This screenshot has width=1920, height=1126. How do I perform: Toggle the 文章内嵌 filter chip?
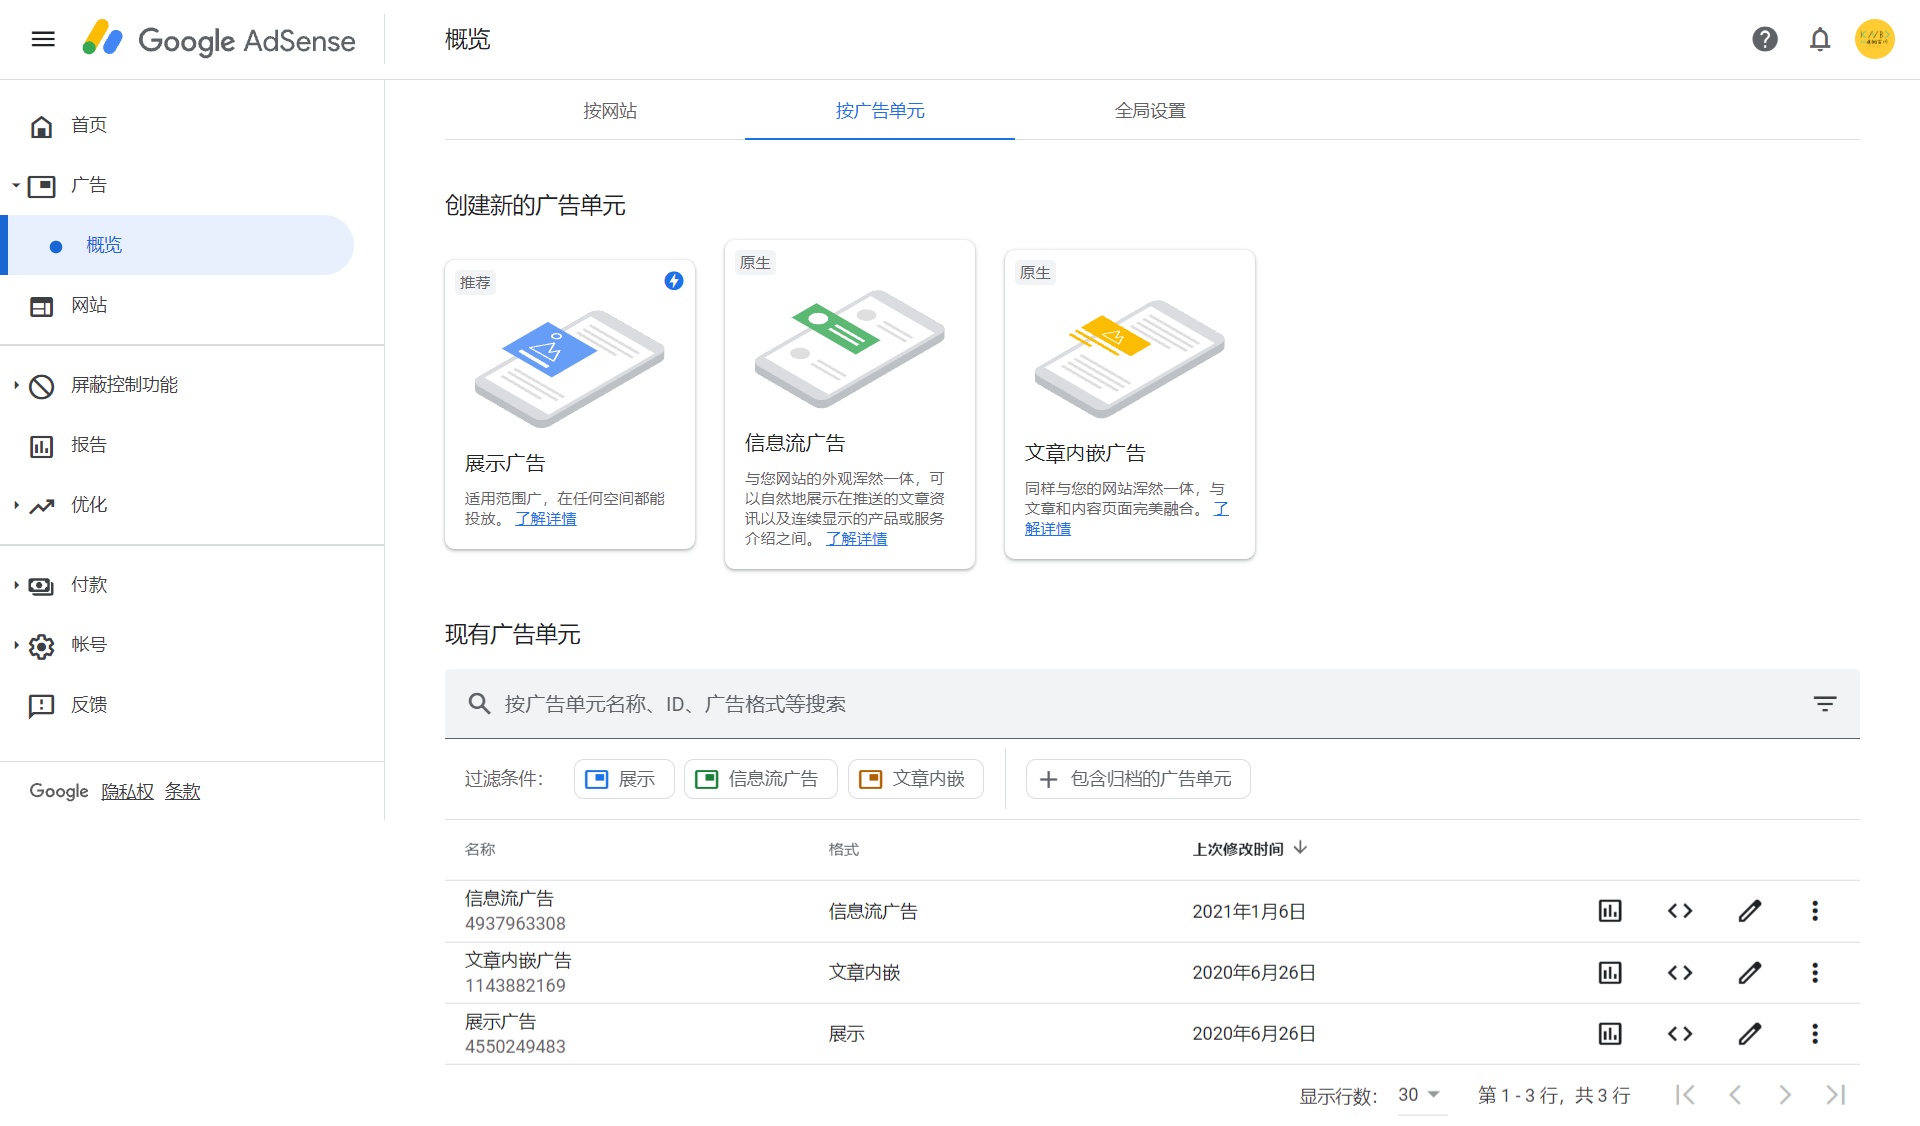[x=915, y=779]
